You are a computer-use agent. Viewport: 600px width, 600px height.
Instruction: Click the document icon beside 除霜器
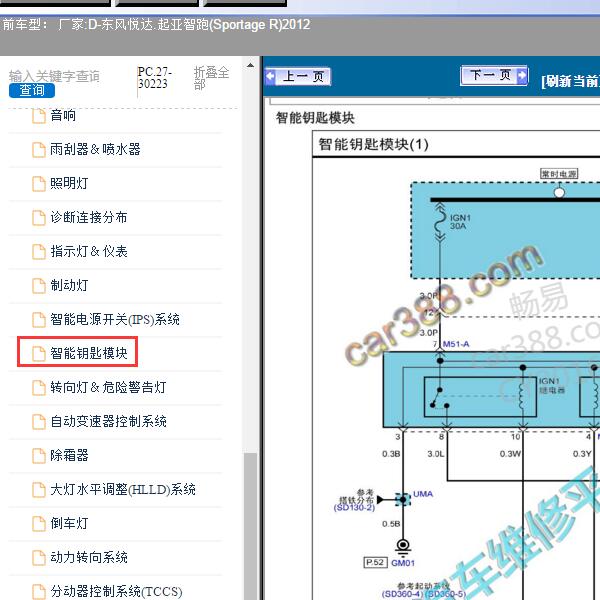[39, 456]
